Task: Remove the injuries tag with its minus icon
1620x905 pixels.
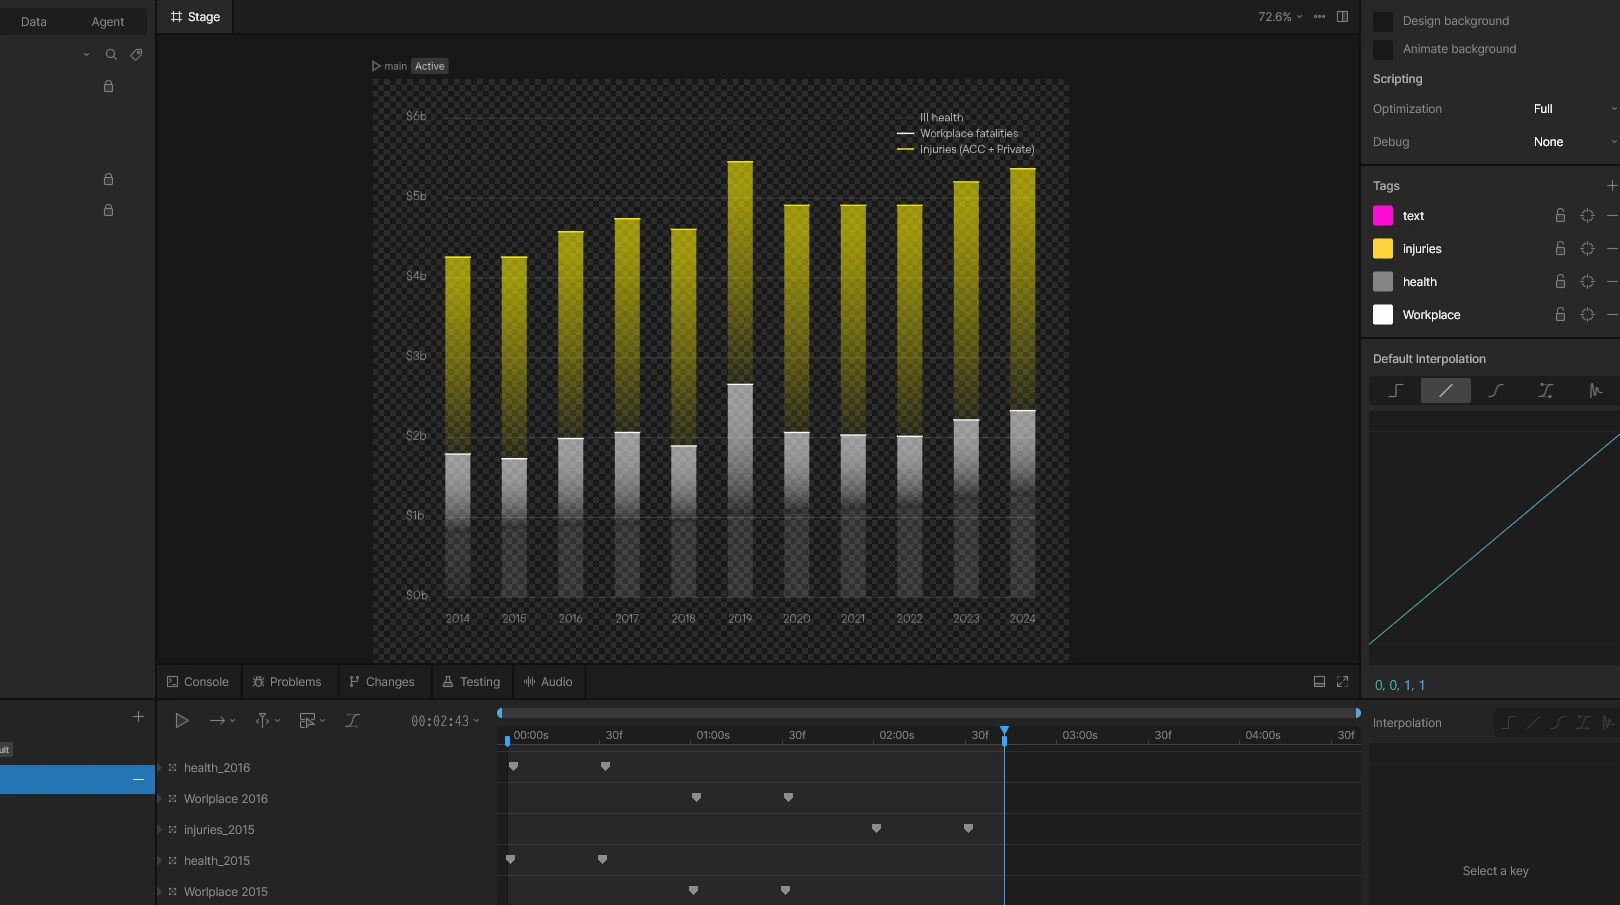Action: [x=1612, y=249]
